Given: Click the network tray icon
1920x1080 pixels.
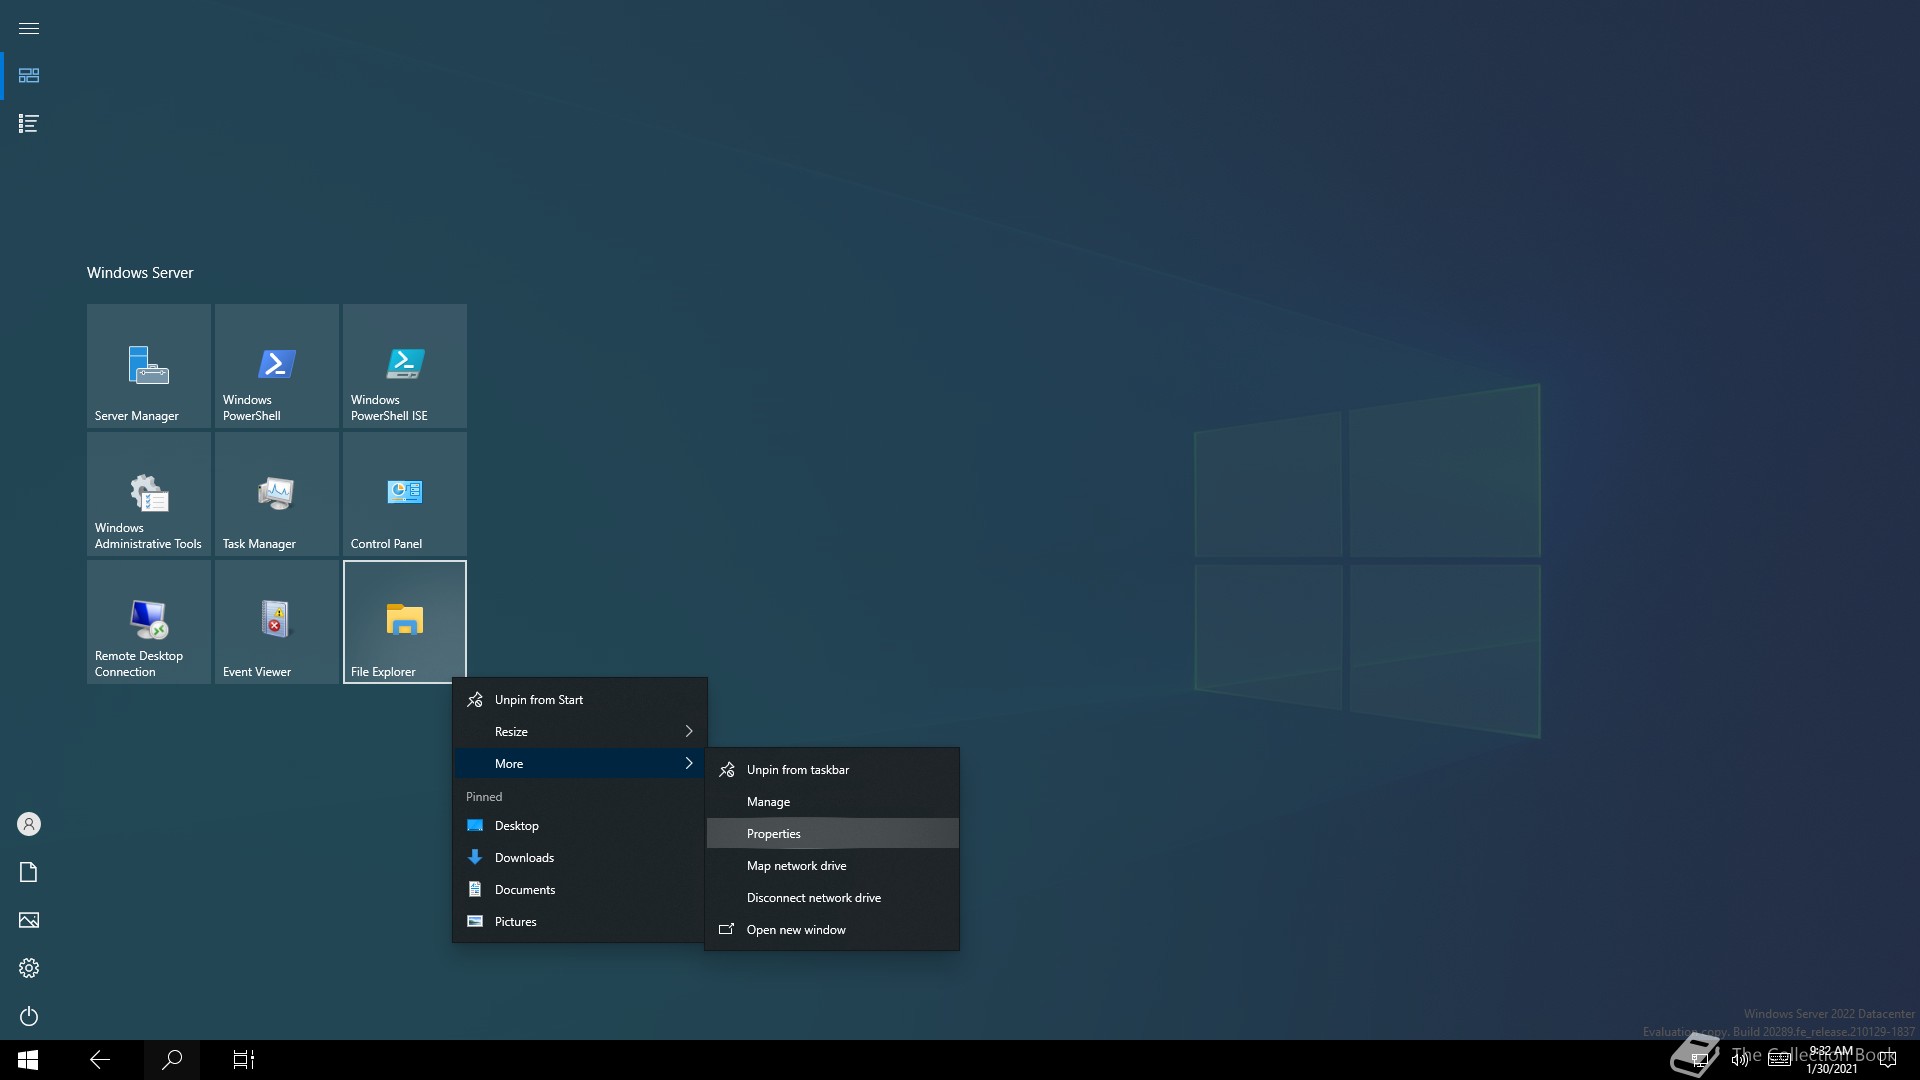Looking at the screenshot, I should (1699, 1060).
